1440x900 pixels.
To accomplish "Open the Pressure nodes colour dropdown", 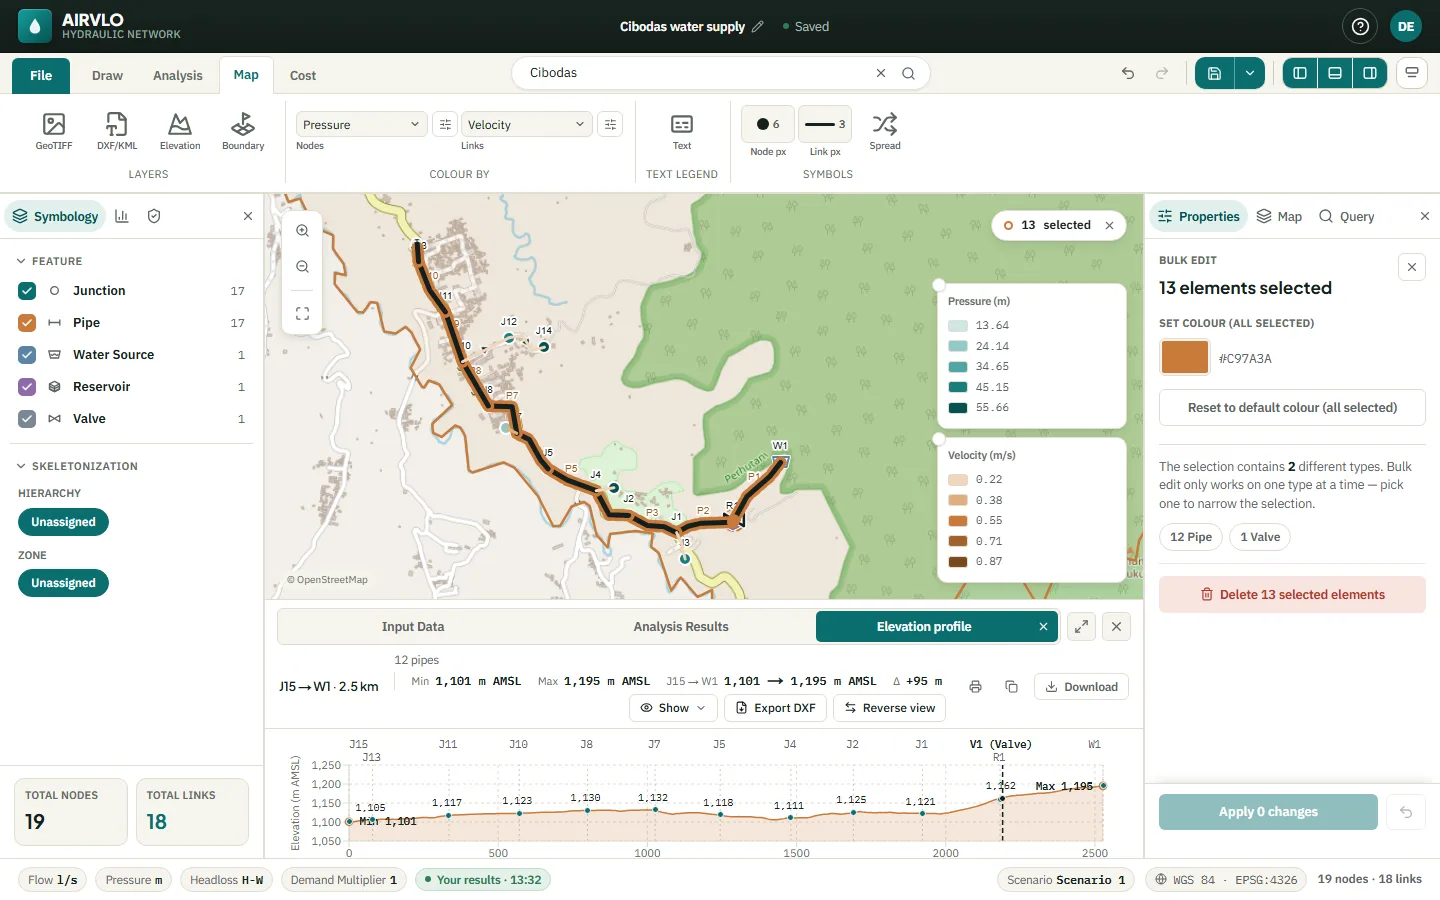I will pyautogui.click(x=362, y=124).
